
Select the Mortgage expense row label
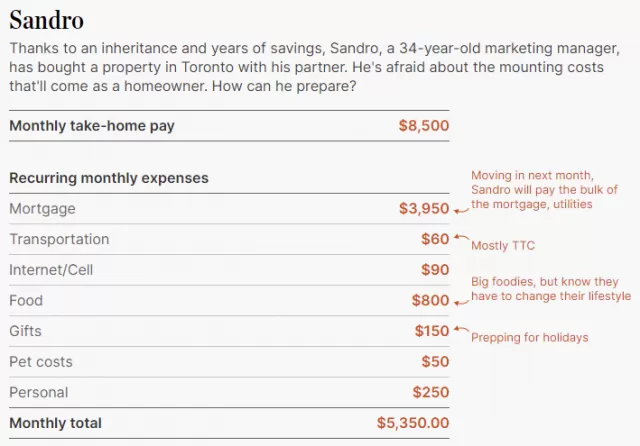pyautogui.click(x=42, y=209)
